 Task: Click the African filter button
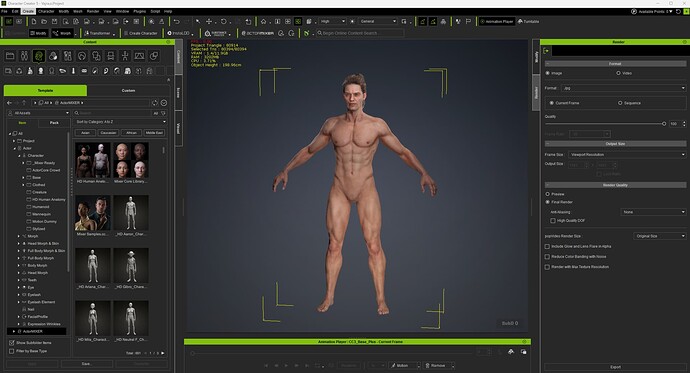tap(131, 132)
